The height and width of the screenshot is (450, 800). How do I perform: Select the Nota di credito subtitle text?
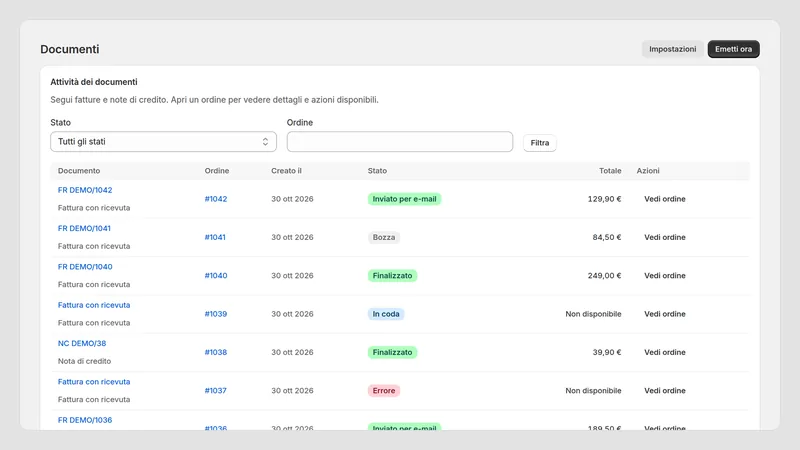coord(84,361)
